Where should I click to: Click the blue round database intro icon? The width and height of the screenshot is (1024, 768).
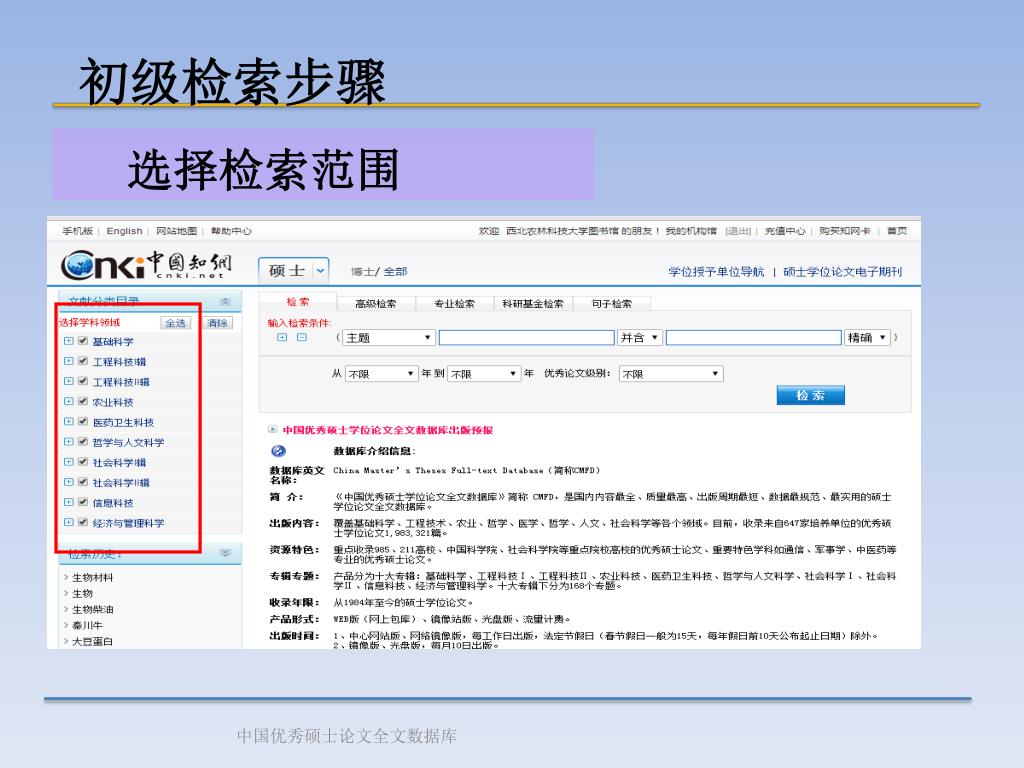278,451
